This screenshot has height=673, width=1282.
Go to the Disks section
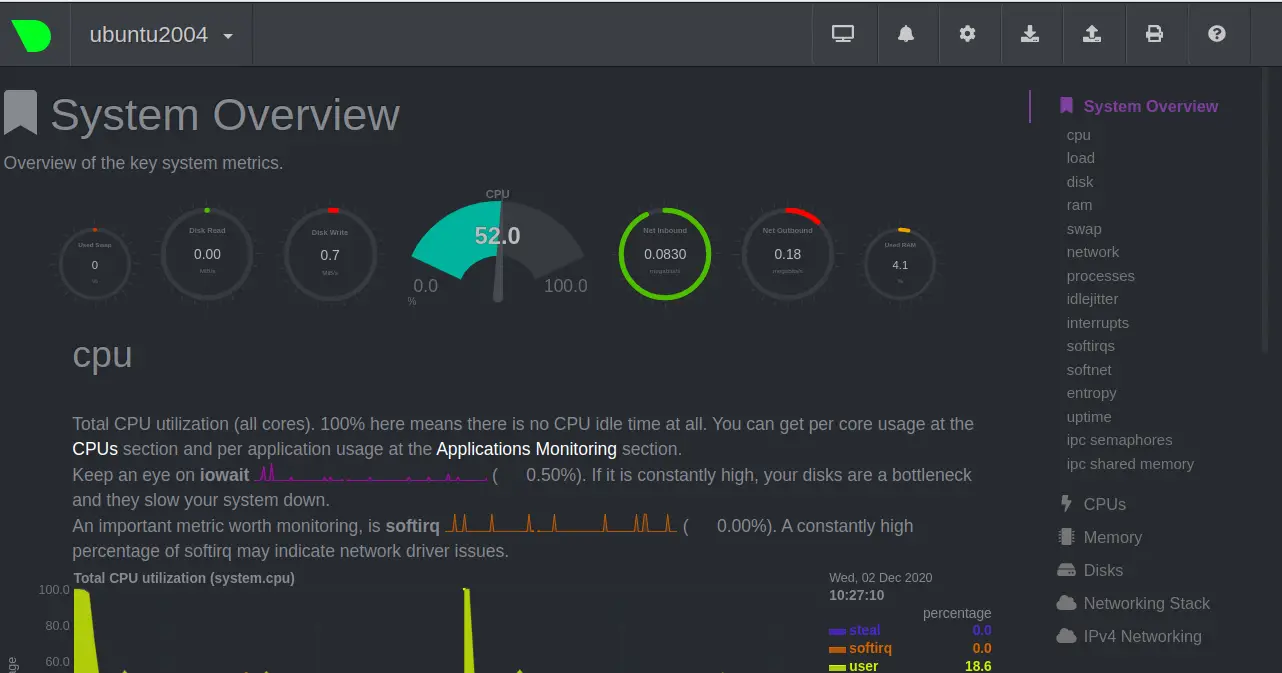[1104, 570]
